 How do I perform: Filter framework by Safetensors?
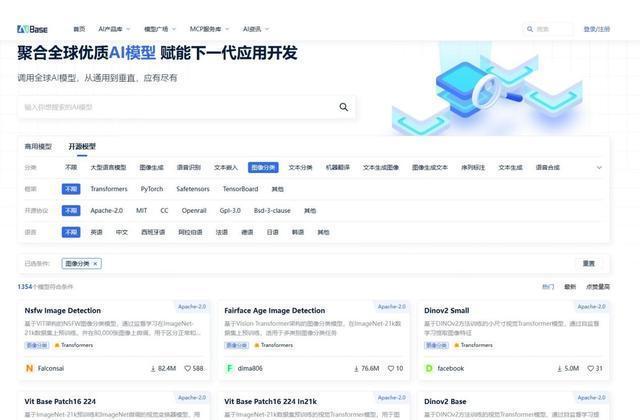193,189
